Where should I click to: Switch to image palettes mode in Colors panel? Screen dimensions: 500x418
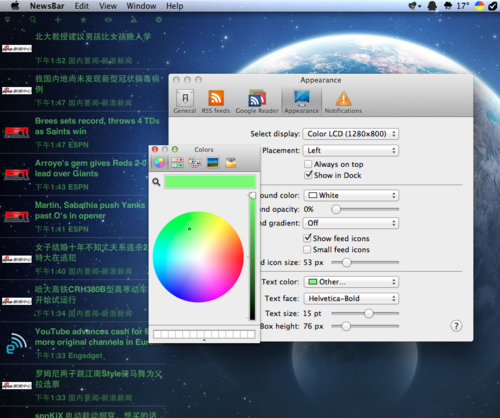pos(213,162)
